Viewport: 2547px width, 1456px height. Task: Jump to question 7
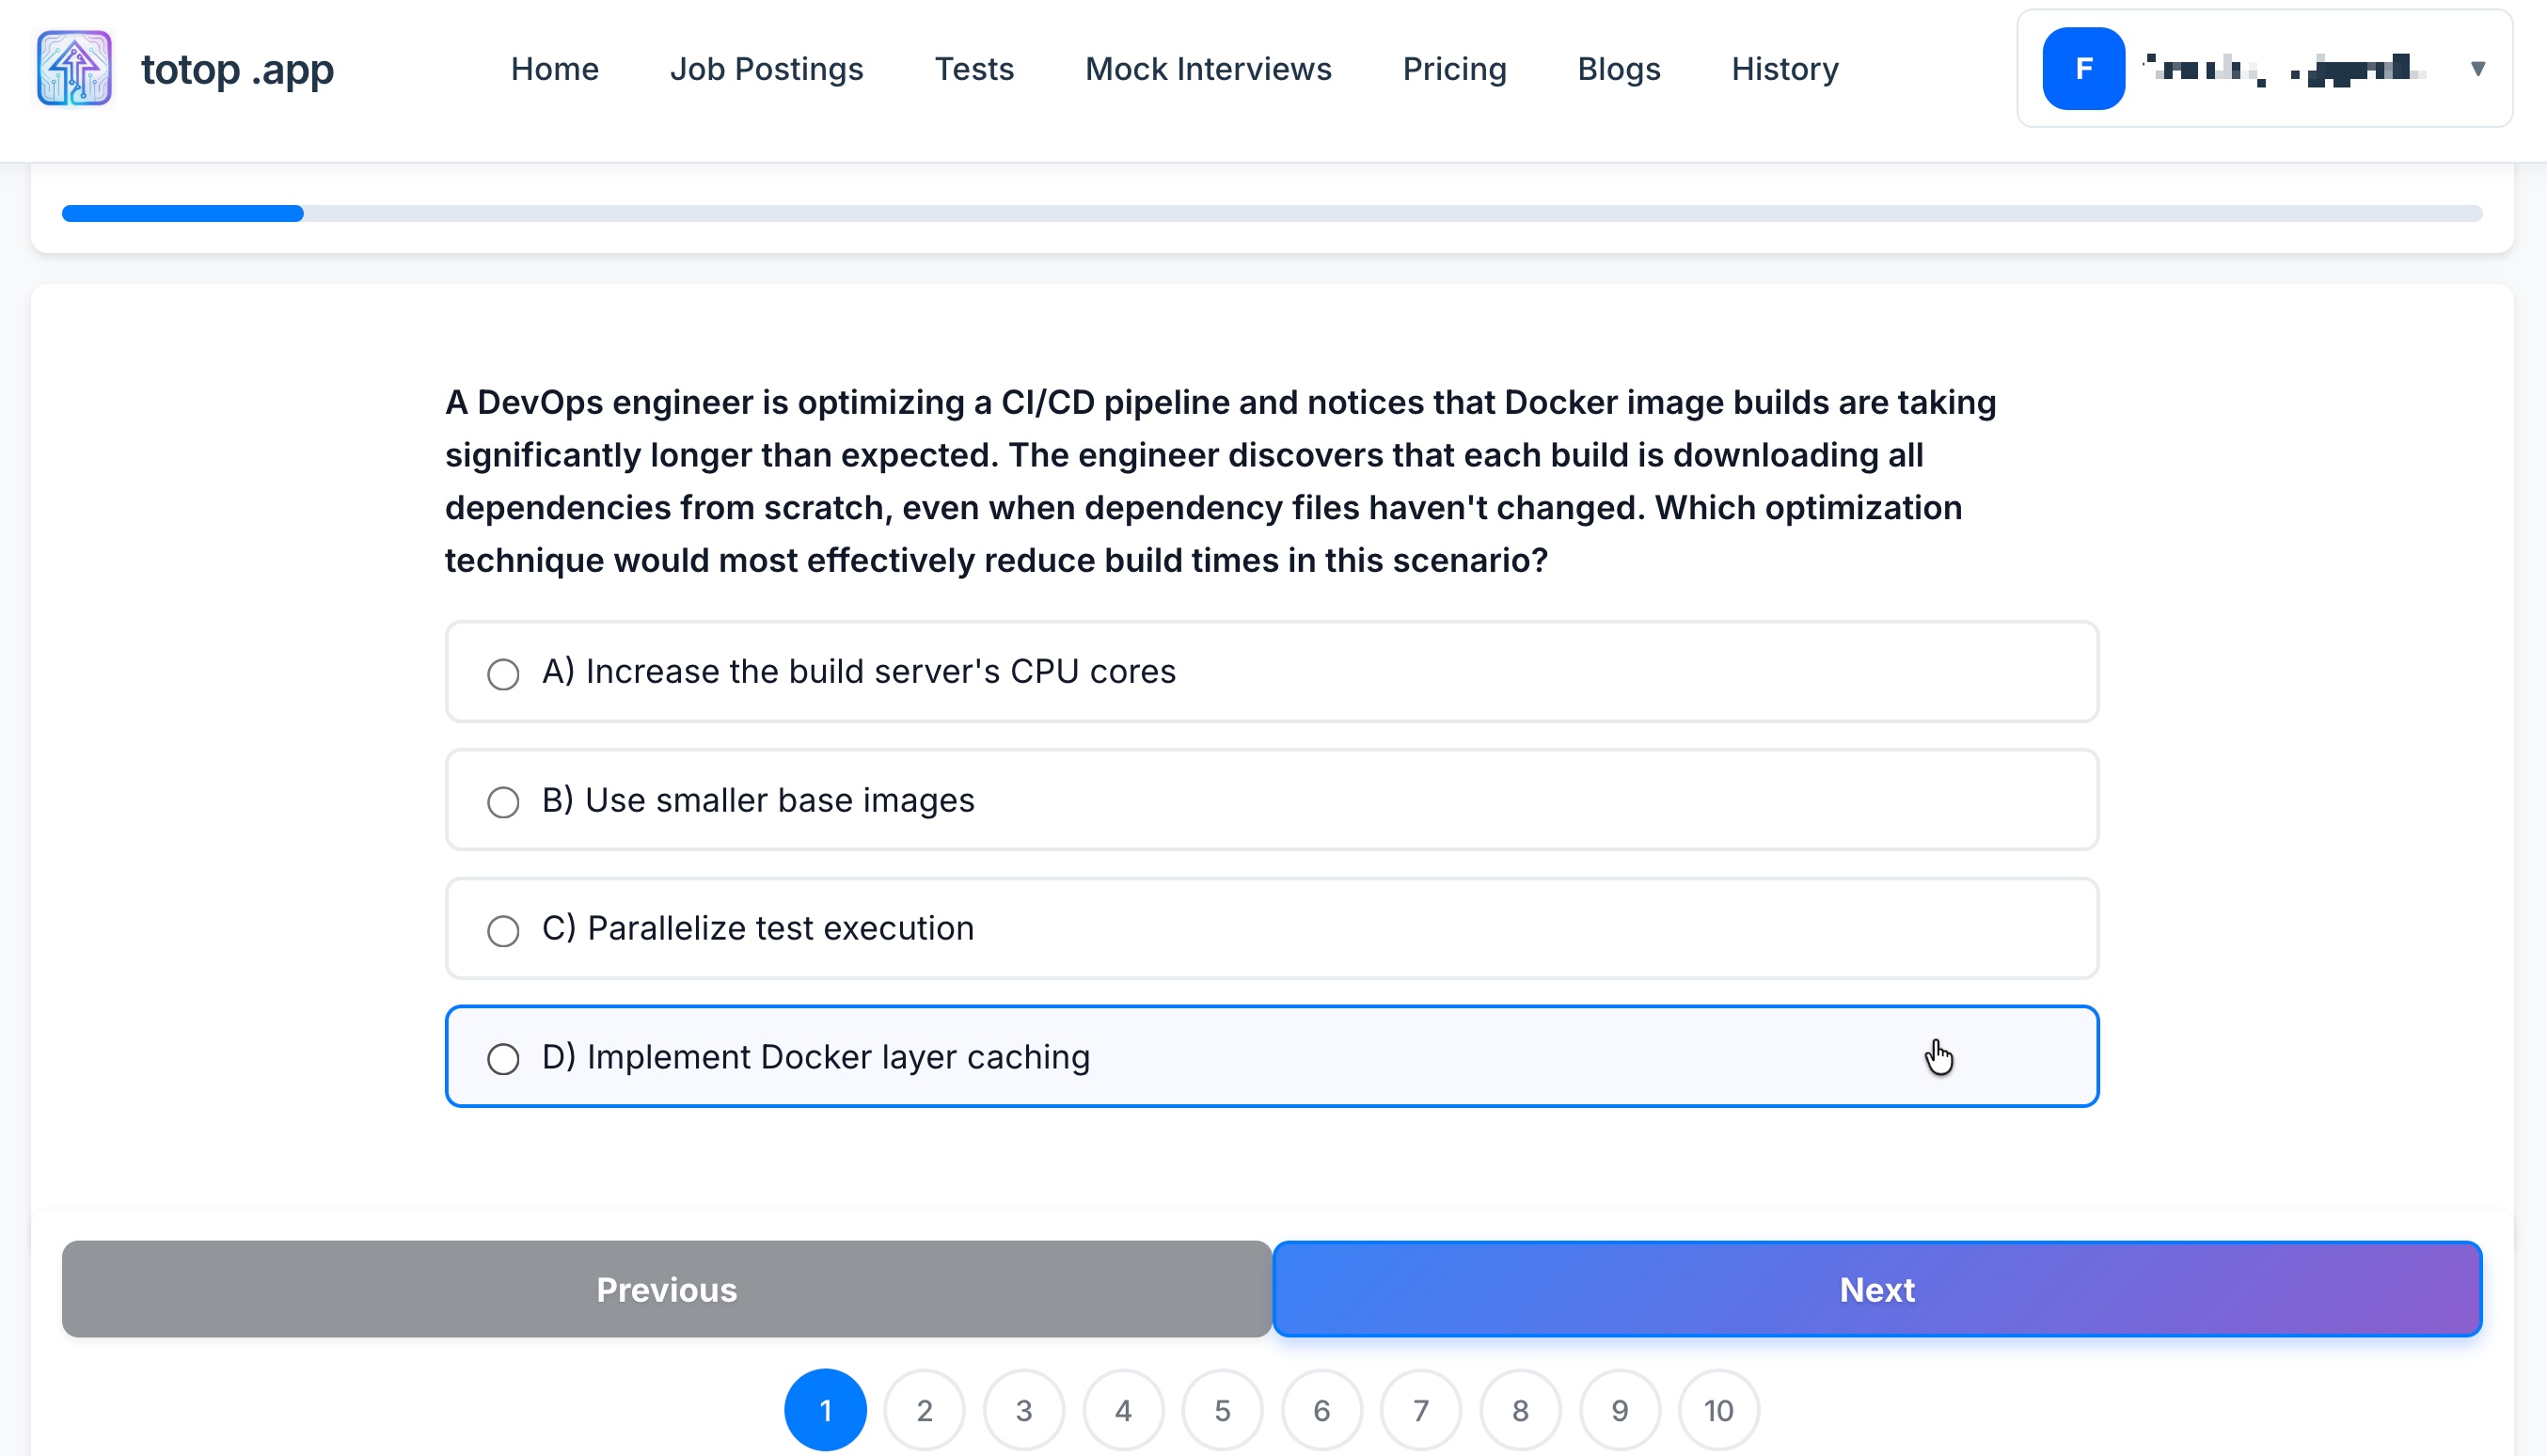point(1420,1410)
